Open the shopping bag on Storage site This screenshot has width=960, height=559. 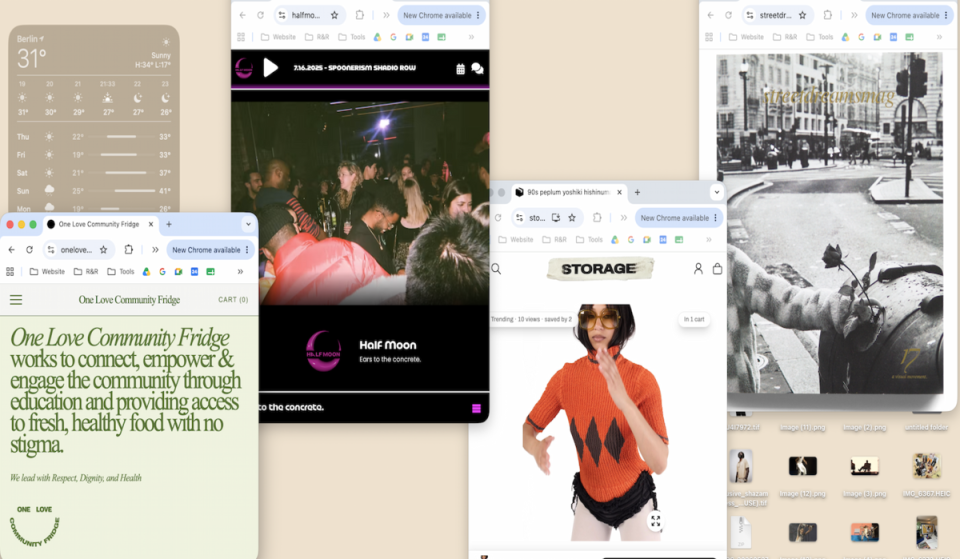(x=717, y=269)
